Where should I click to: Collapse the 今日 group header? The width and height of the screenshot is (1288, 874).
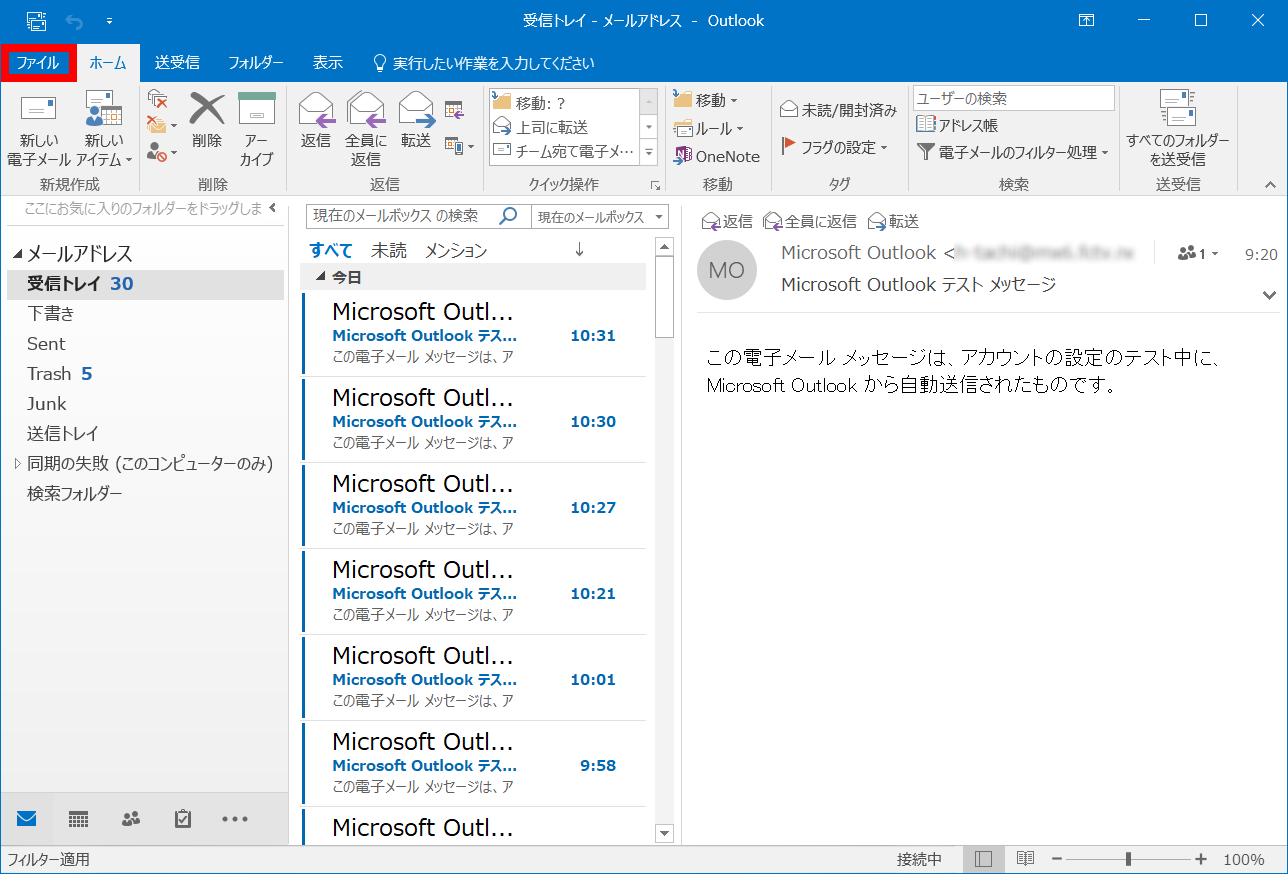pyautogui.click(x=321, y=277)
